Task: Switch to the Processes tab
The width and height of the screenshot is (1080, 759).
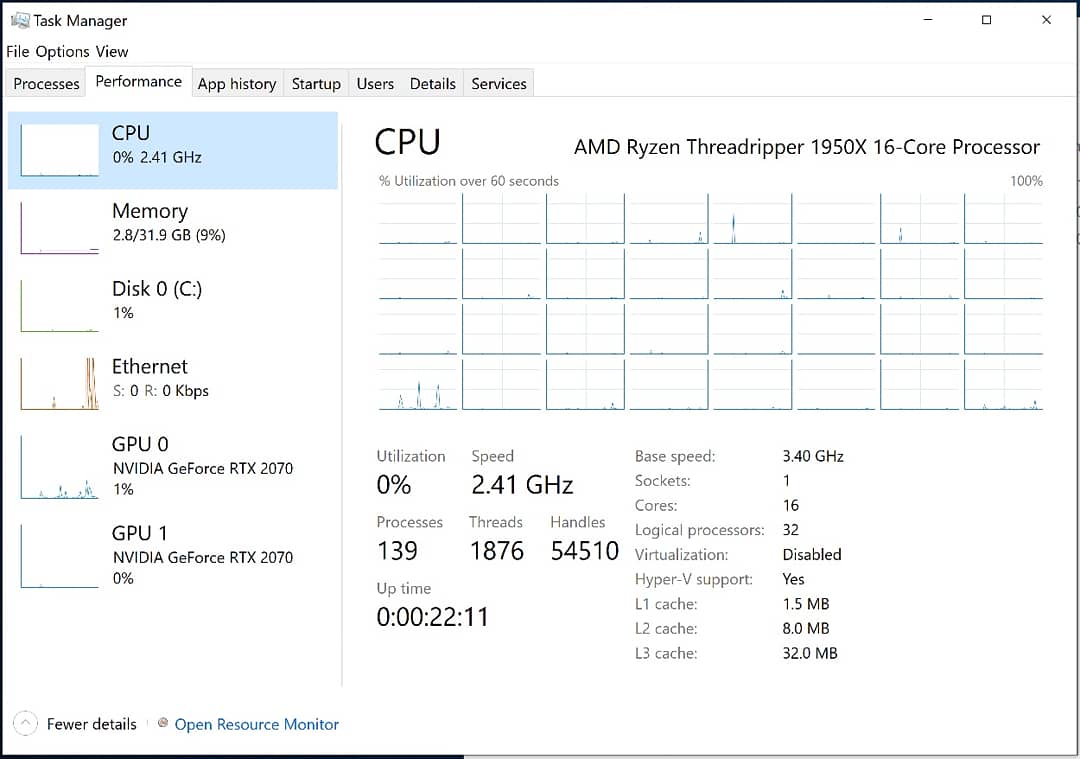Action: (46, 83)
